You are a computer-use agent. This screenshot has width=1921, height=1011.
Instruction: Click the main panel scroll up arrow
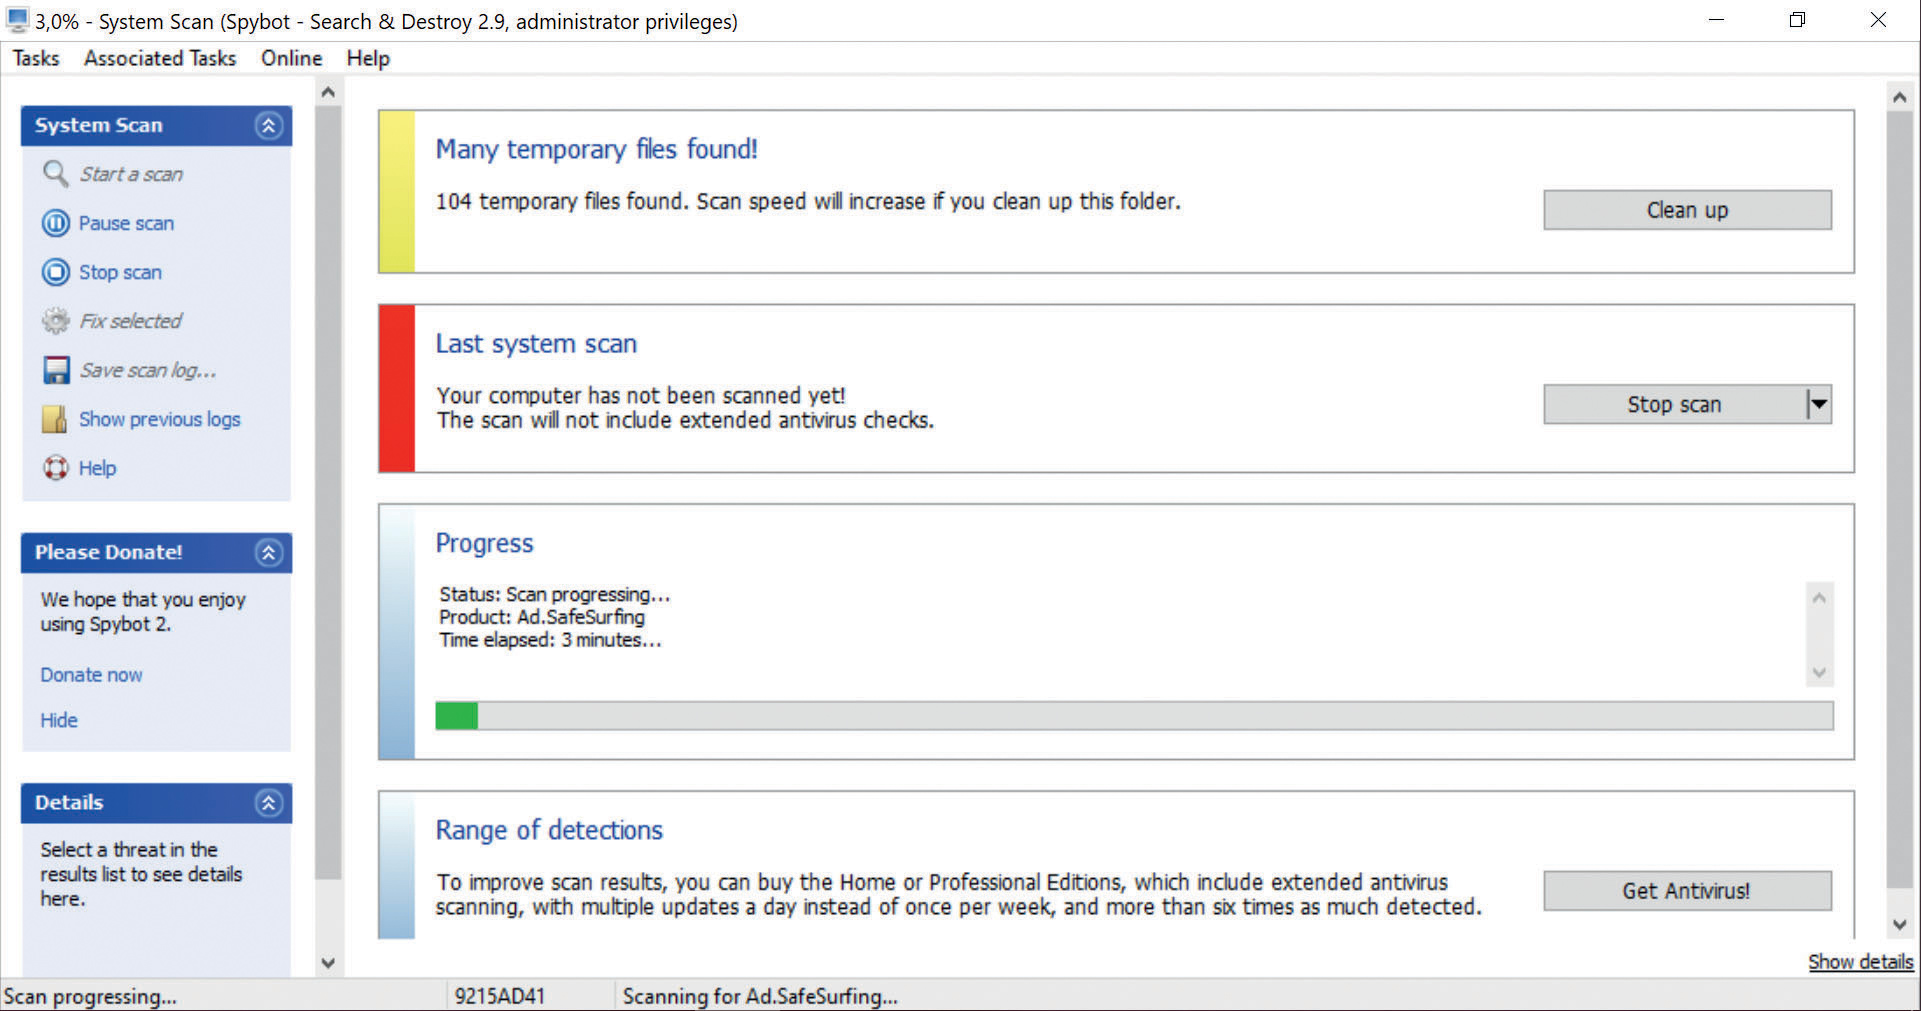pyautogui.click(x=1899, y=97)
